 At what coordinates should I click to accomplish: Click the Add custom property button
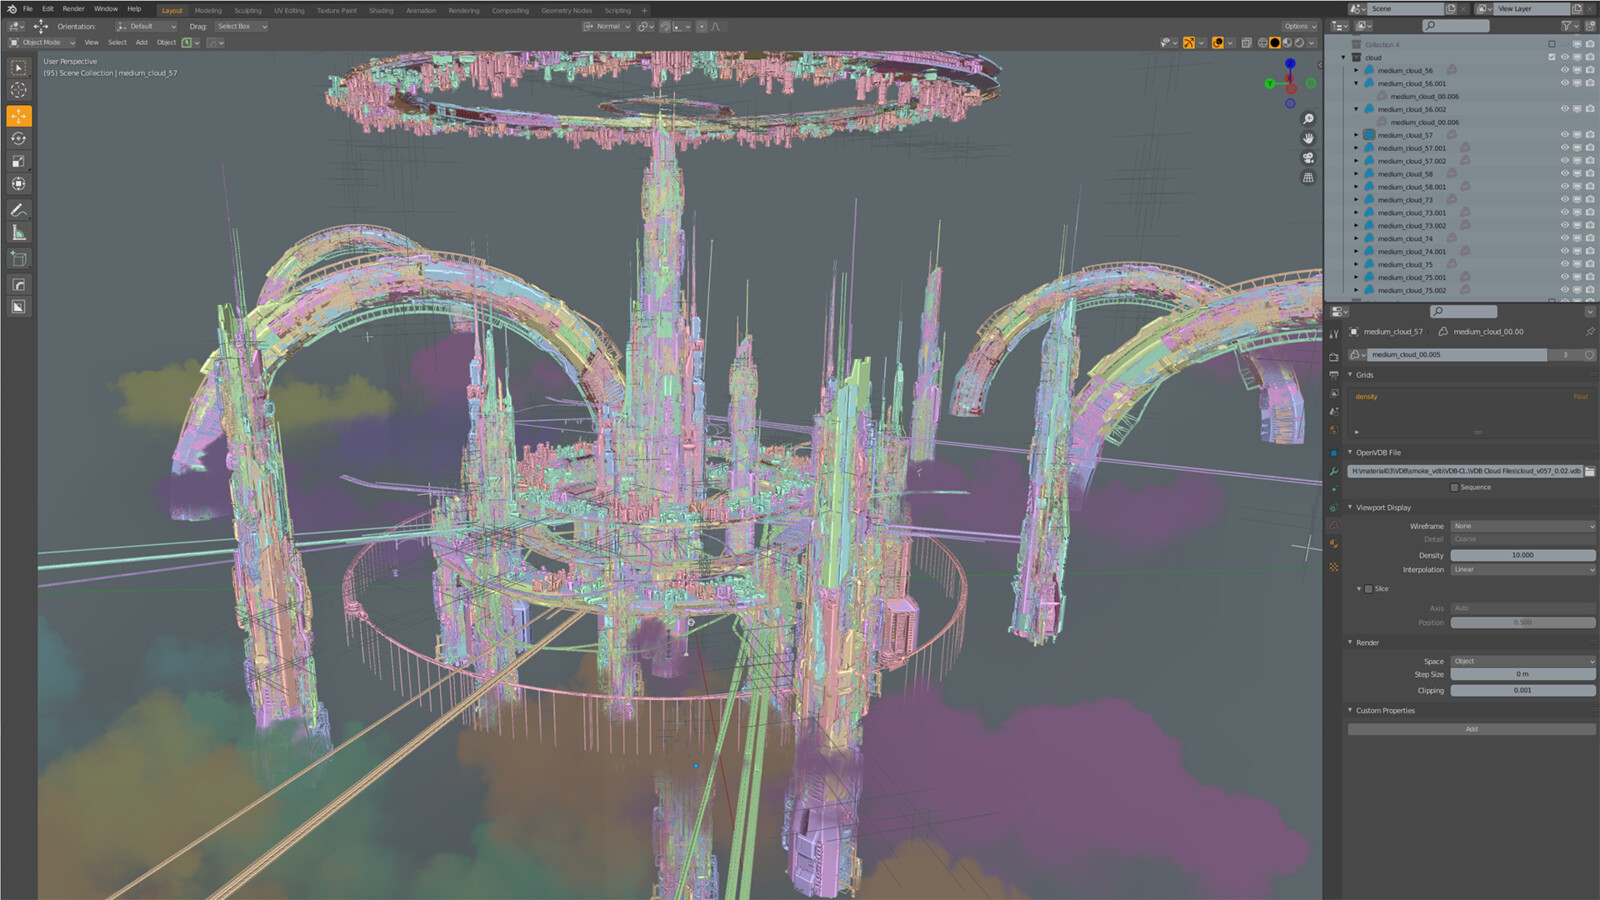pyautogui.click(x=1471, y=729)
